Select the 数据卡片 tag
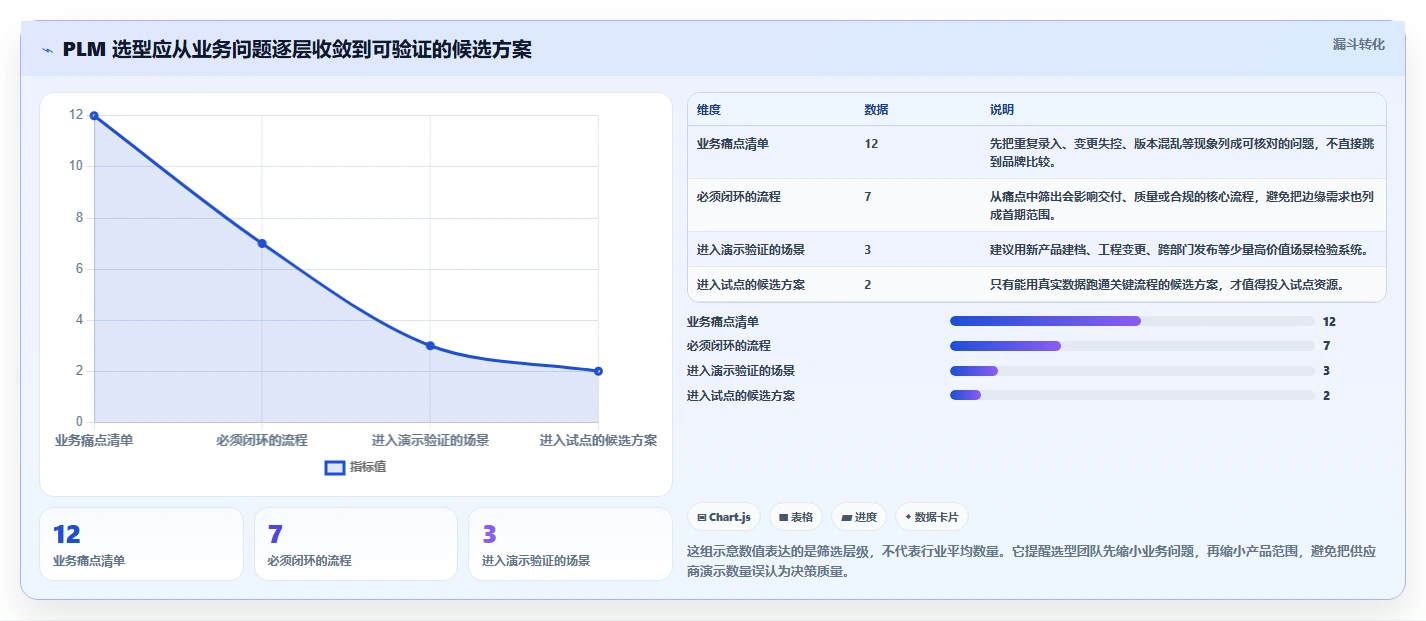Image resolution: width=1426 pixels, height=621 pixels. (932, 517)
